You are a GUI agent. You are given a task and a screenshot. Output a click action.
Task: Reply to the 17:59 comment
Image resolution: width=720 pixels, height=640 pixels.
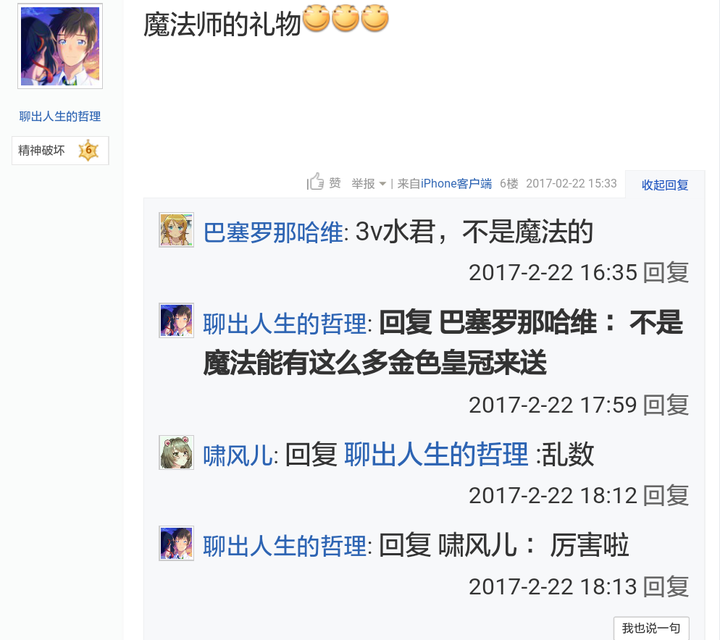click(x=666, y=405)
